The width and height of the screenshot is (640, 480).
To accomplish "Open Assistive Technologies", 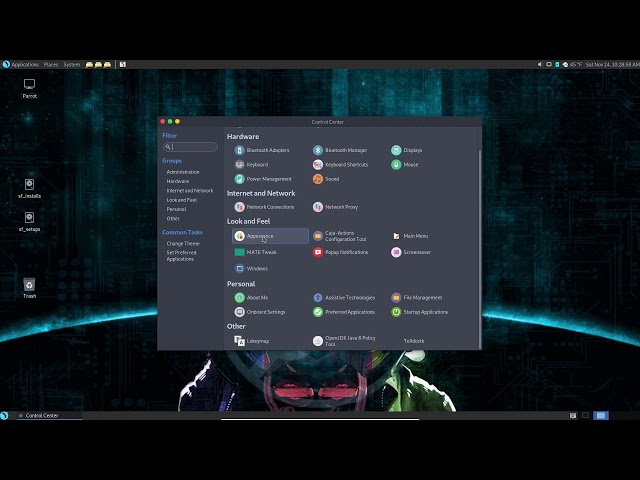I will (x=344, y=298).
